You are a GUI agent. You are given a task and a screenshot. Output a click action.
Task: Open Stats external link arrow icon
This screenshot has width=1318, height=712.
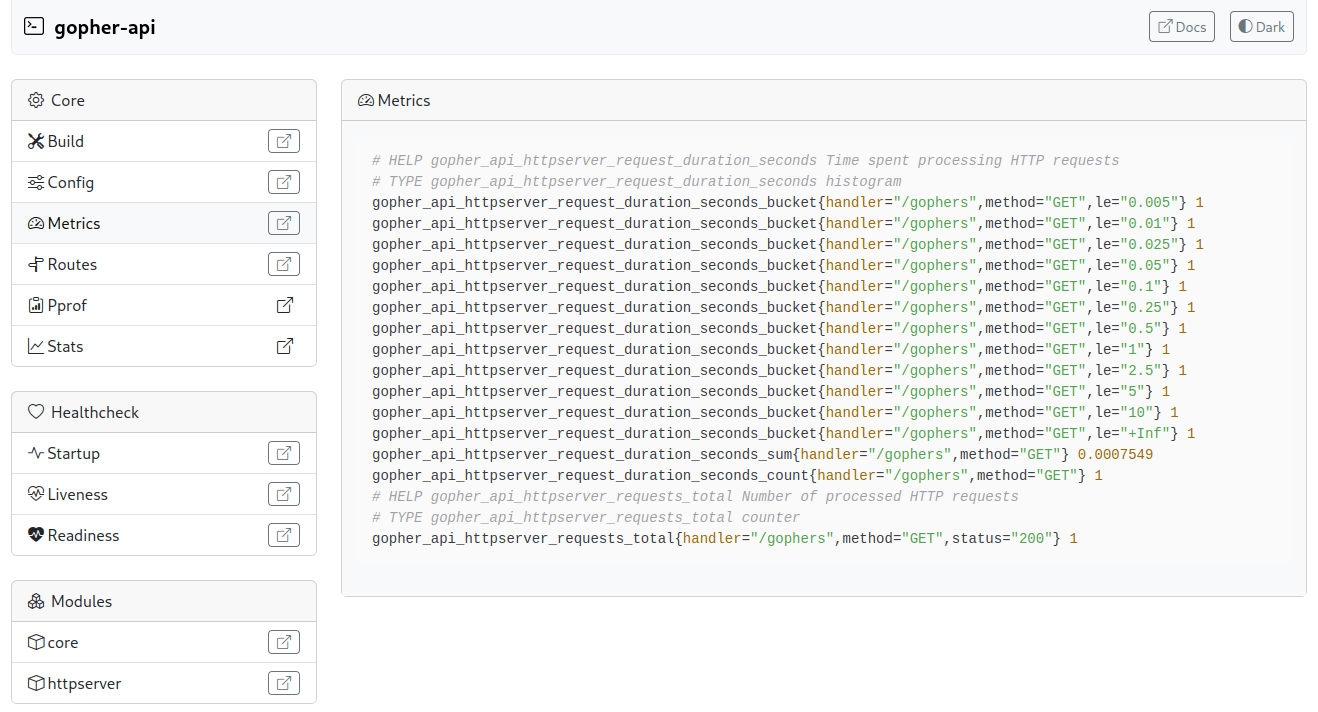point(284,346)
